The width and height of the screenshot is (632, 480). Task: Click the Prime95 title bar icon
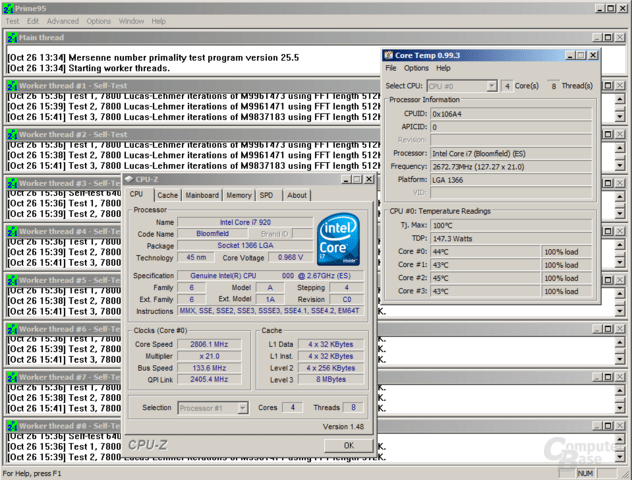(x=8, y=8)
